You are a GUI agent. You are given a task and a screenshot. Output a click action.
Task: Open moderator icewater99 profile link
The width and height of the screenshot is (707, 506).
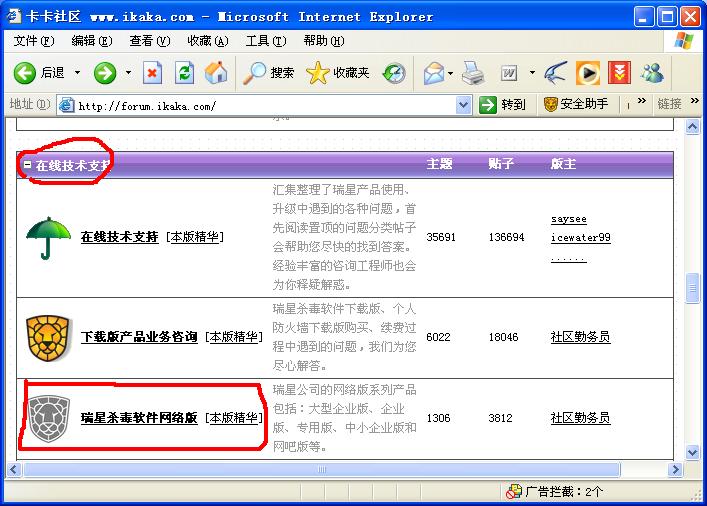[x=581, y=238]
